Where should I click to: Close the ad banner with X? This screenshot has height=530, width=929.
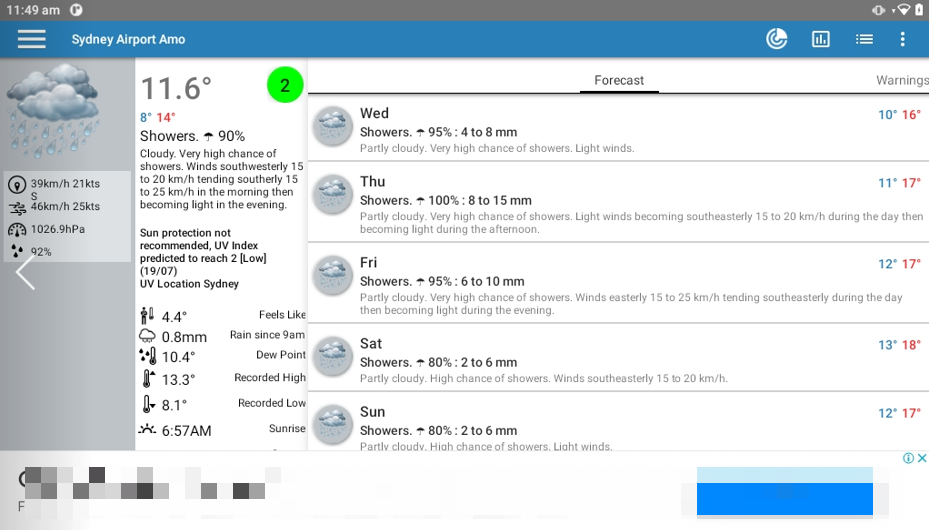click(x=922, y=458)
